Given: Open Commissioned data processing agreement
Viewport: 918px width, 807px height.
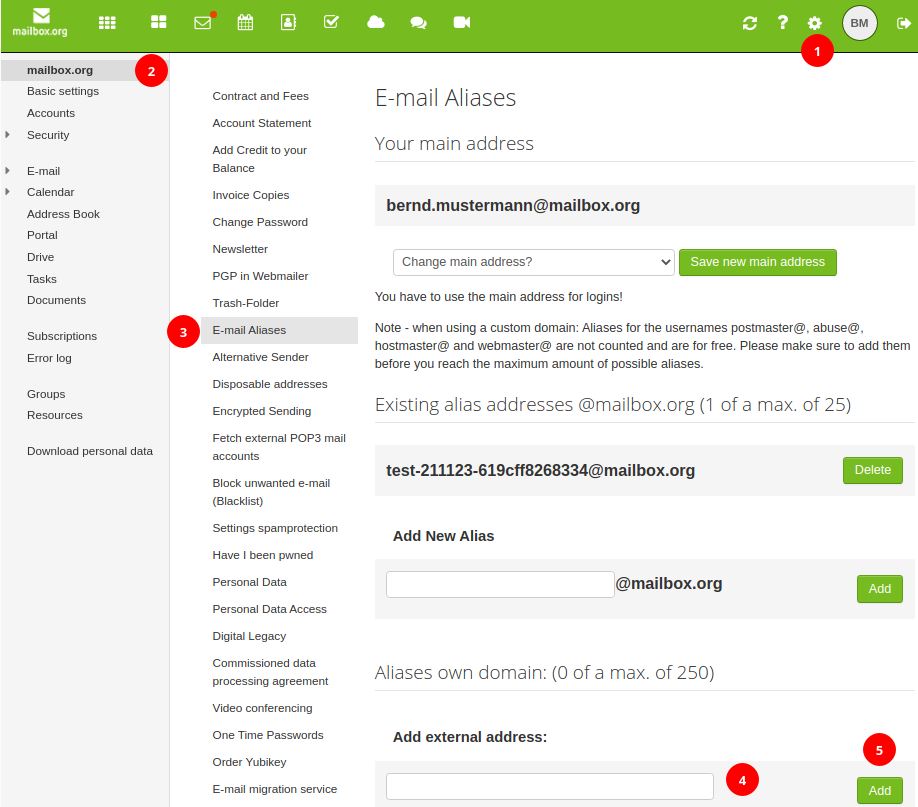Looking at the screenshot, I should 270,672.
